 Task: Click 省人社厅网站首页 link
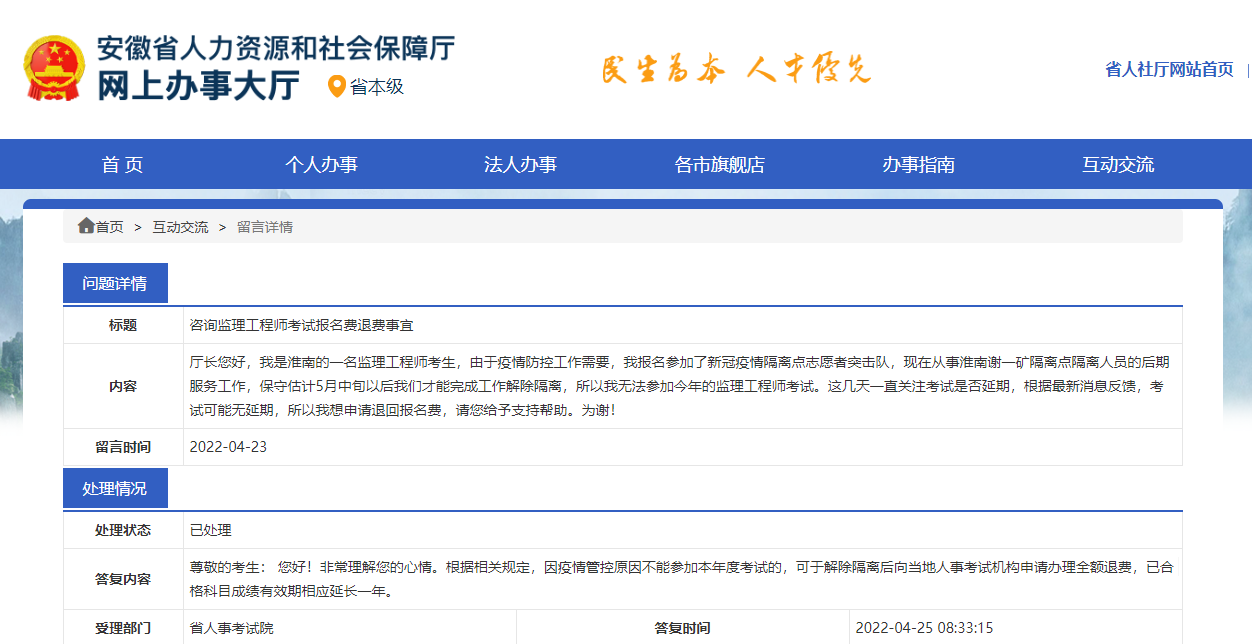point(1168,70)
